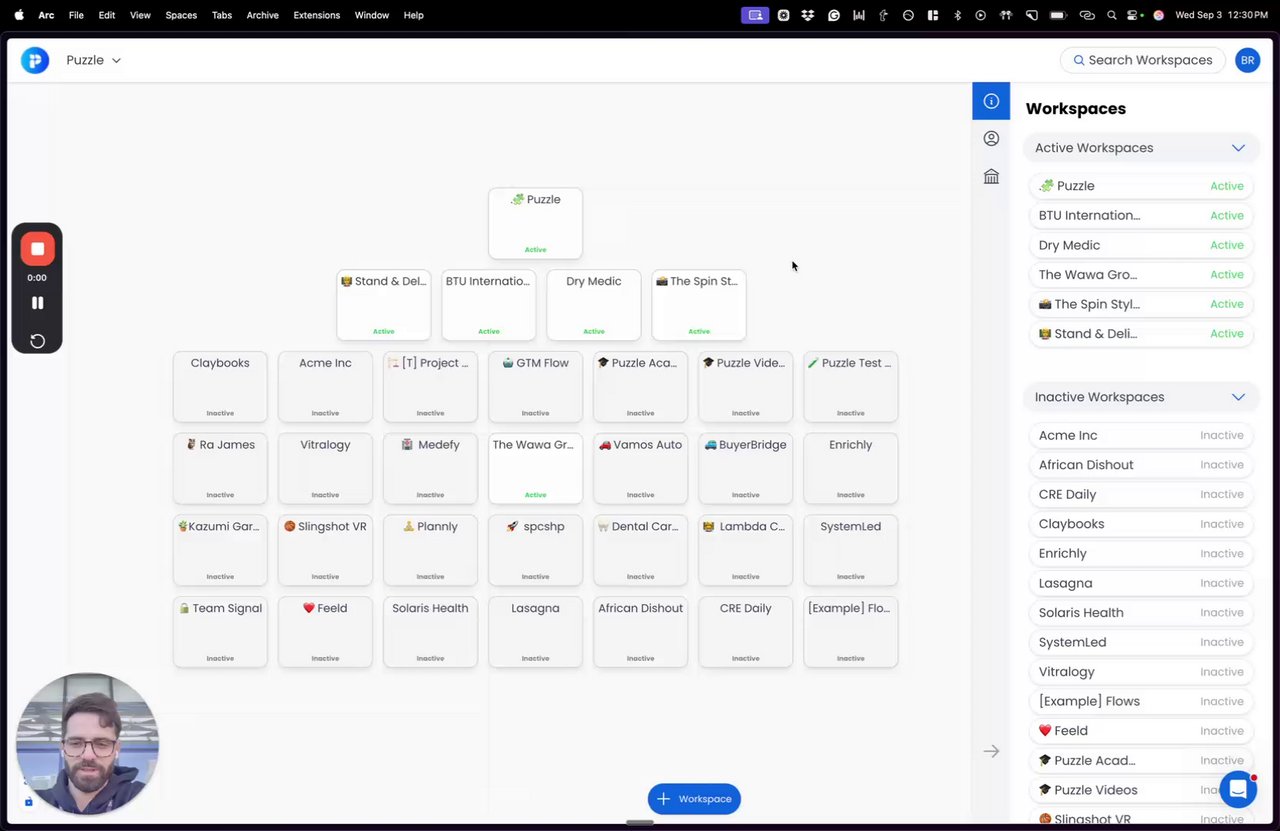Open the user profile icon in sidebar

pyautogui.click(x=991, y=139)
